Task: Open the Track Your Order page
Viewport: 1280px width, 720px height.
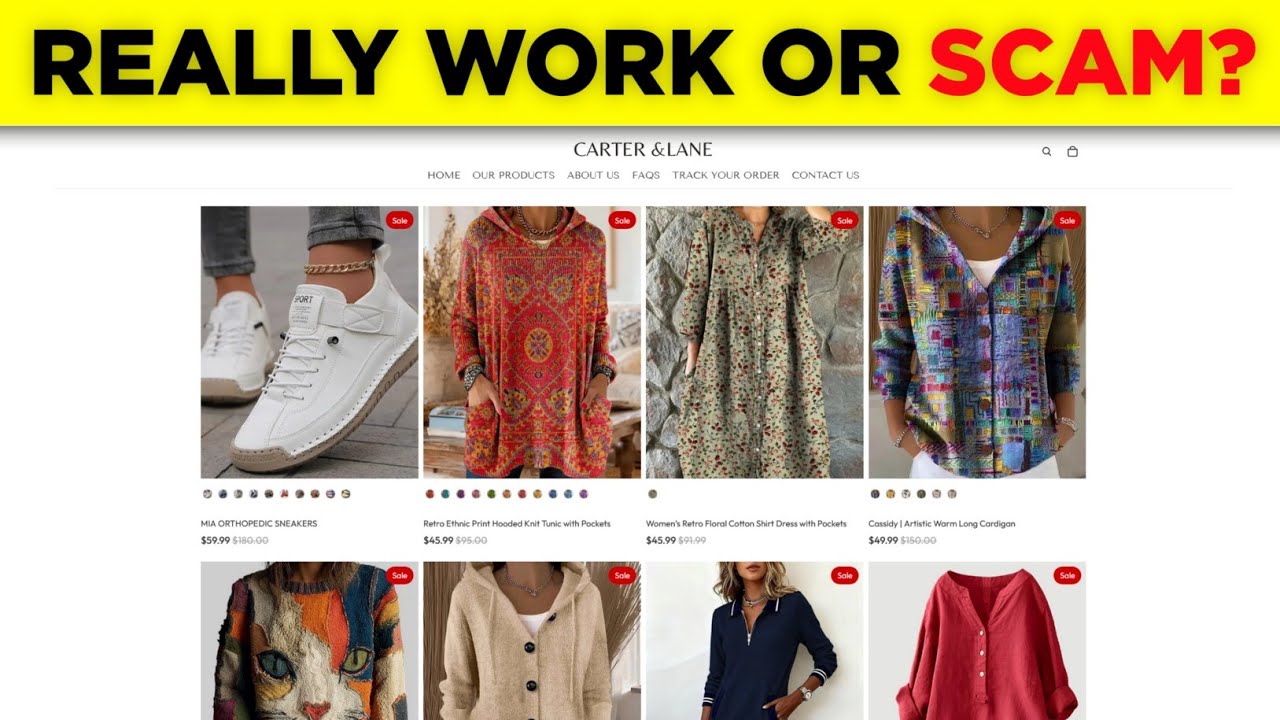Action: [x=726, y=175]
